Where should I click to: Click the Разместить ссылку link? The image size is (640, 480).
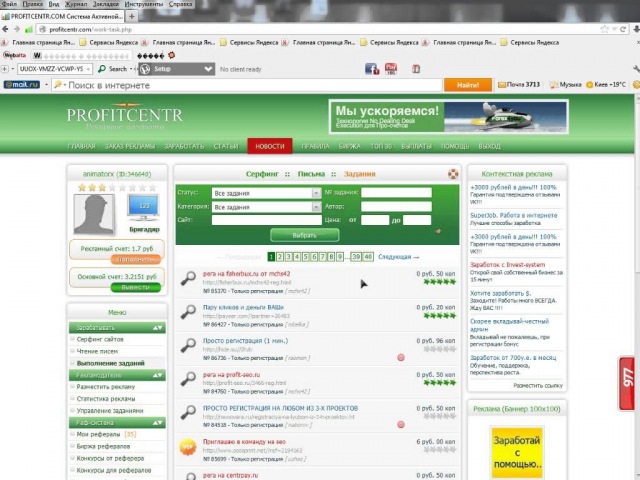point(538,385)
